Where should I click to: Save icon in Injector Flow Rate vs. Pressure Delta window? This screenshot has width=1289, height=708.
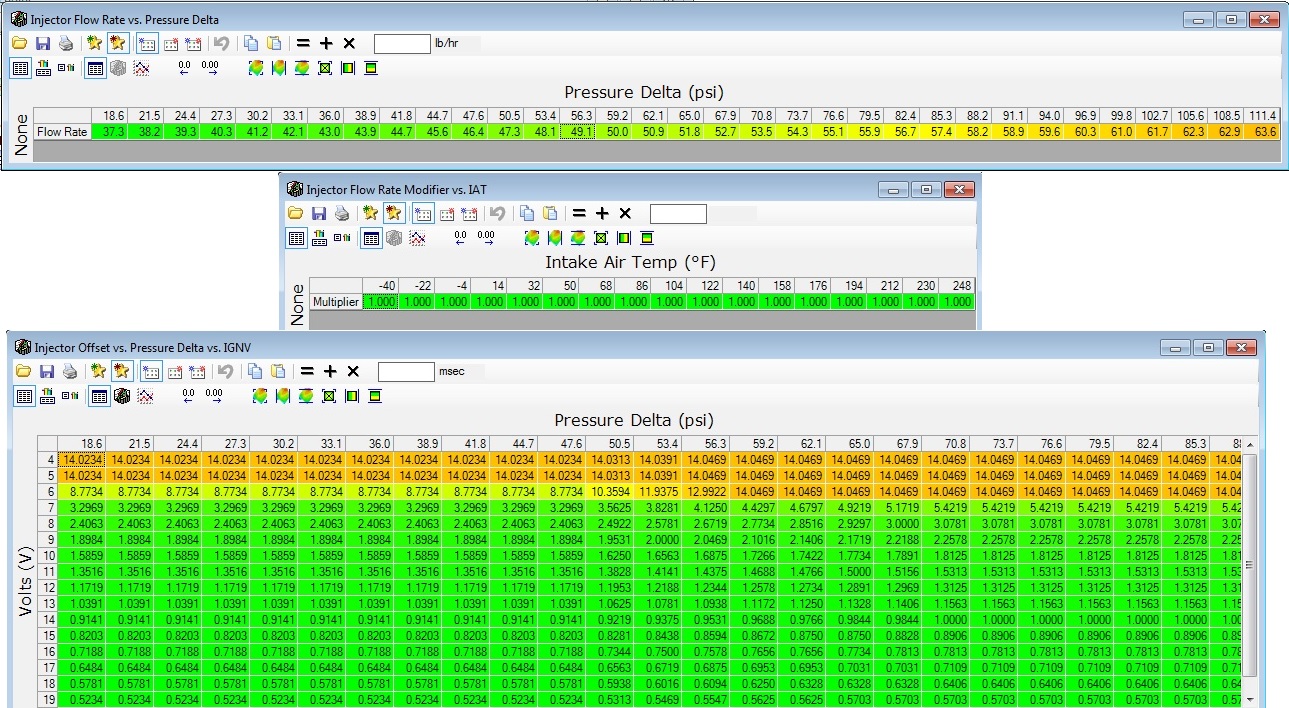click(x=43, y=43)
